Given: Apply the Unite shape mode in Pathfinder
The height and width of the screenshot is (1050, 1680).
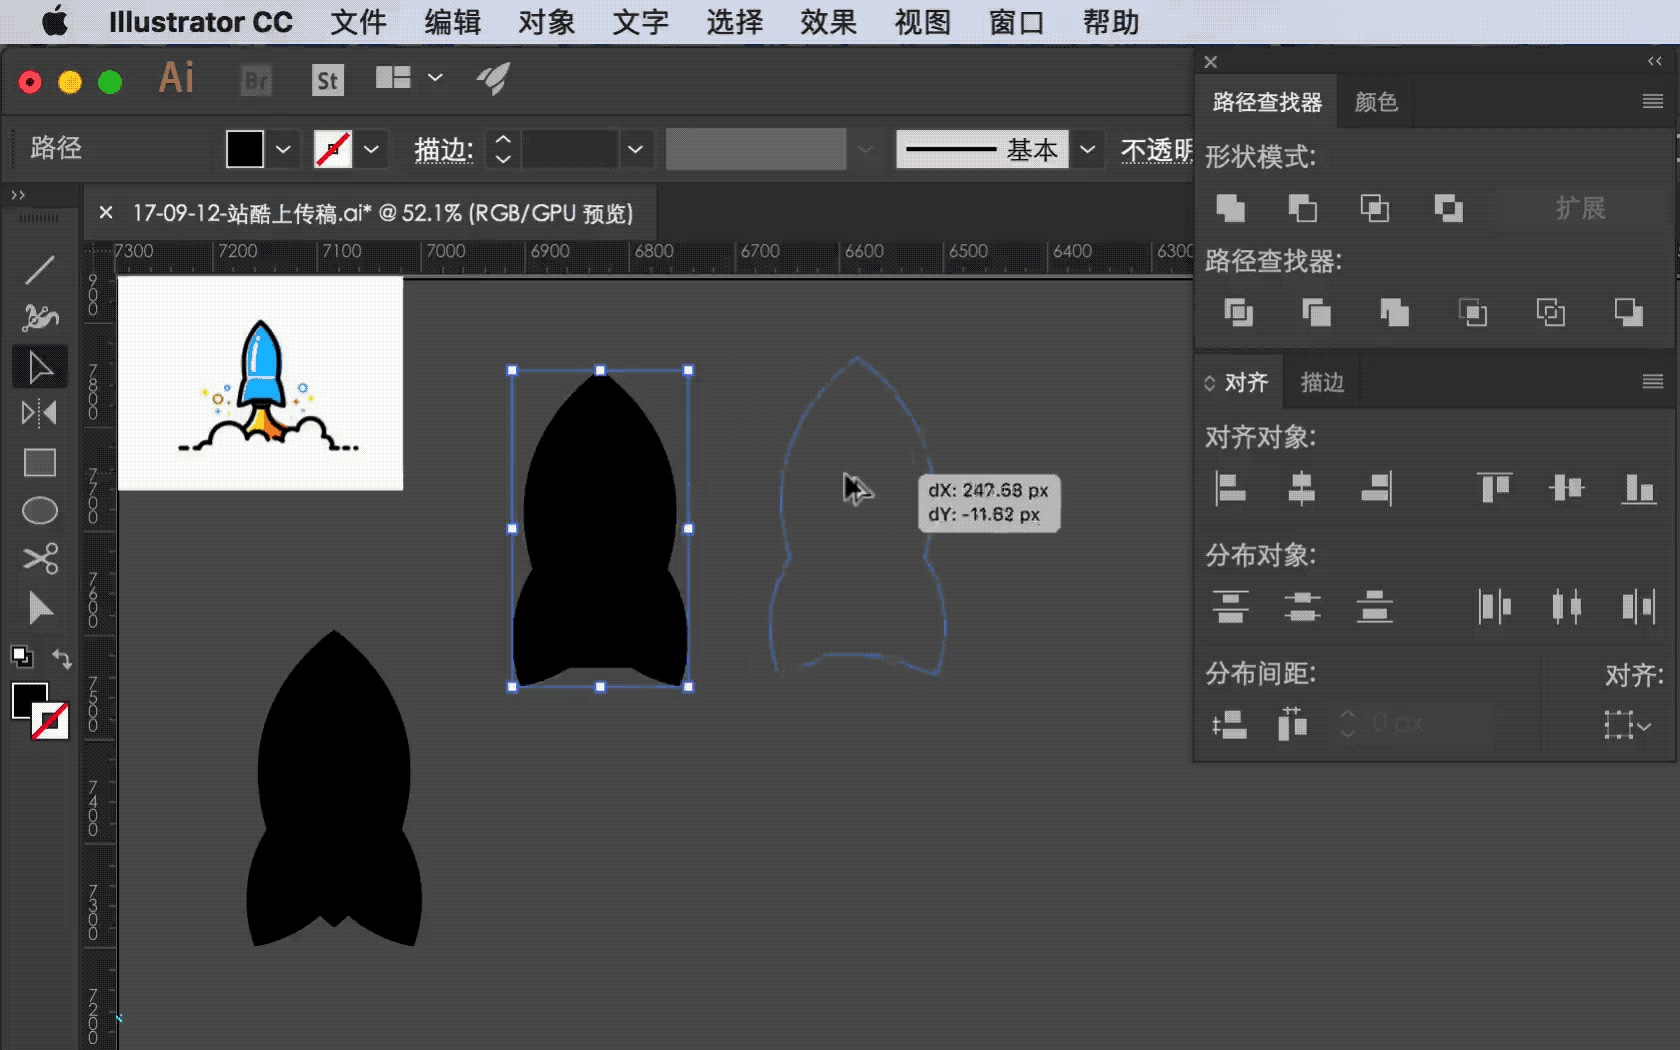Looking at the screenshot, I should [x=1229, y=209].
